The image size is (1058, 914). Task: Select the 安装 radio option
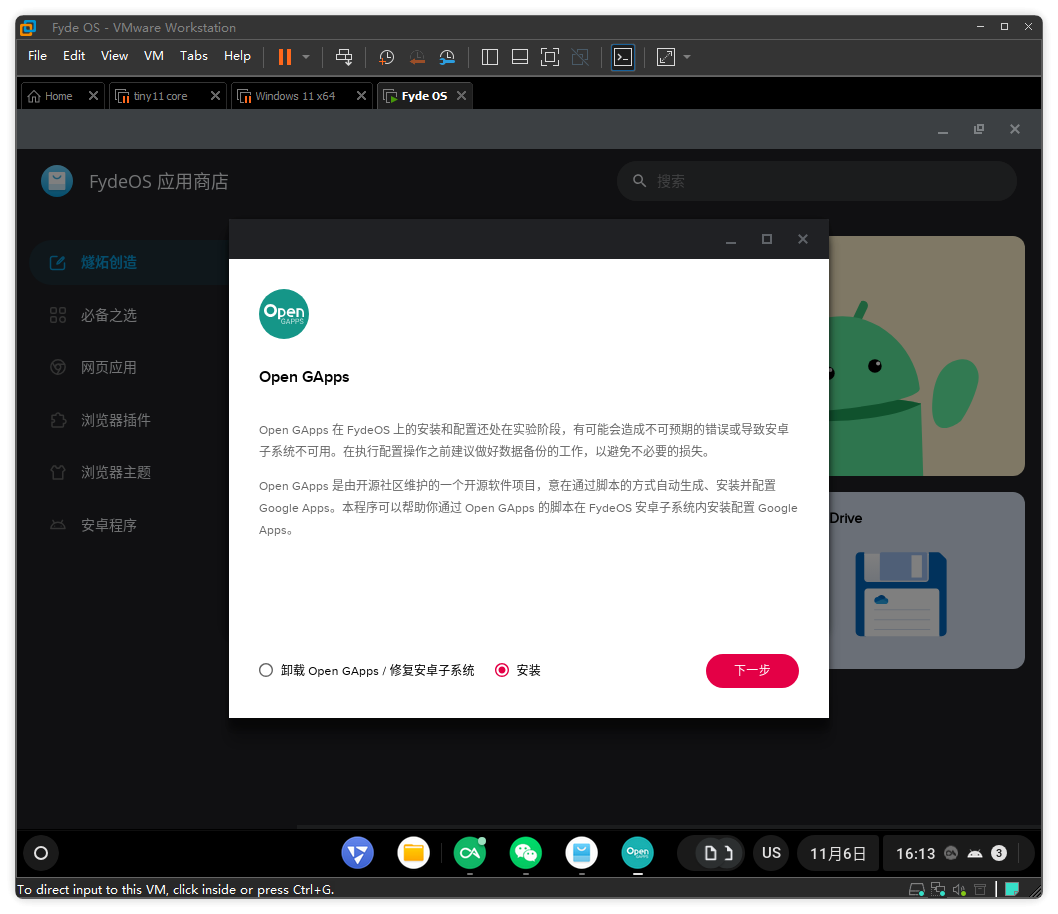(x=502, y=670)
